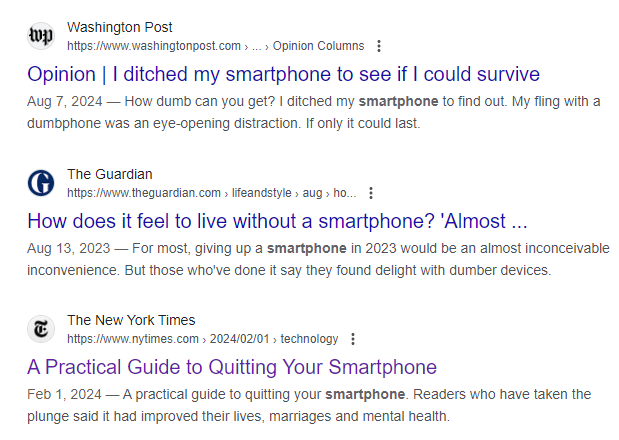The height and width of the screenshot is (440, 619).
Task: Click The New York Times site name
Action: pyautogui.click(x=131, y=320)
